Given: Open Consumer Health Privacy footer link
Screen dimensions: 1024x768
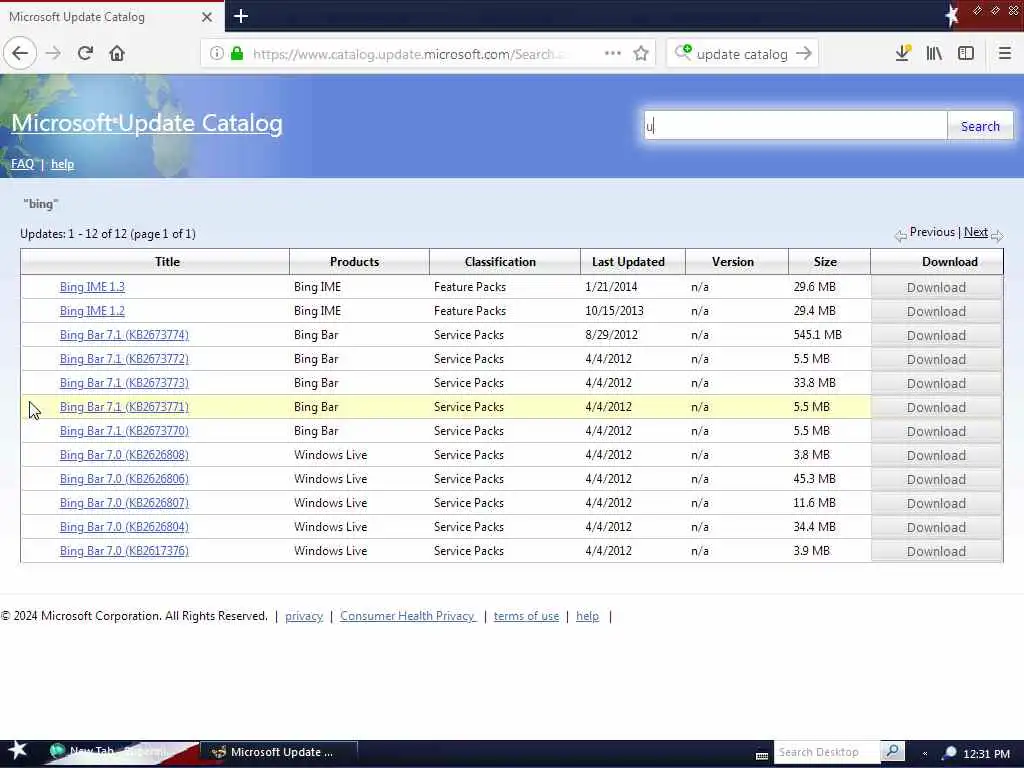Looking at the screenshot, I should tap(408, 616).
